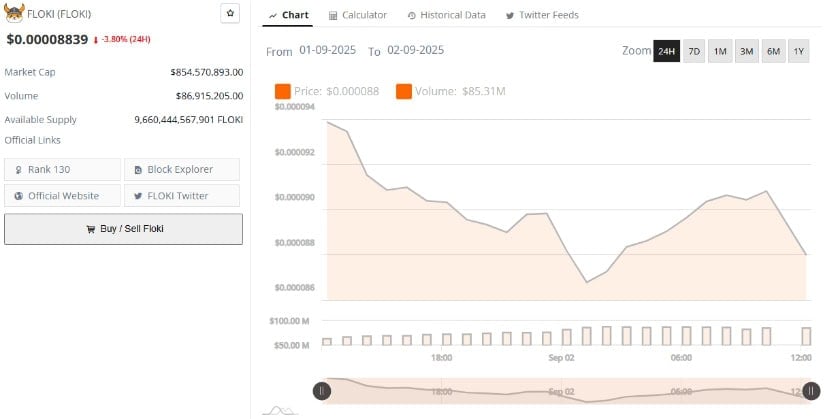Click the last volume bar at 12:00
Screen dimensions: 825x419
tap(806, 336)
